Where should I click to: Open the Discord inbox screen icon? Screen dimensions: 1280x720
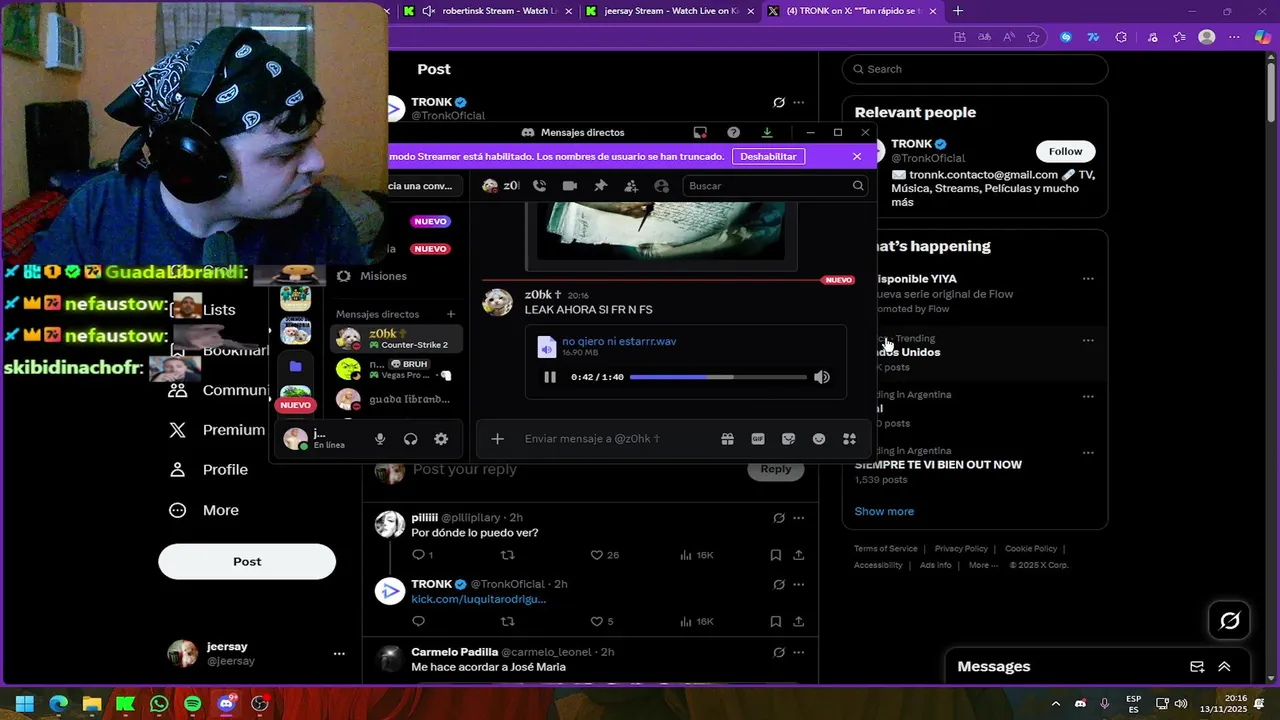tap(700, 132)
